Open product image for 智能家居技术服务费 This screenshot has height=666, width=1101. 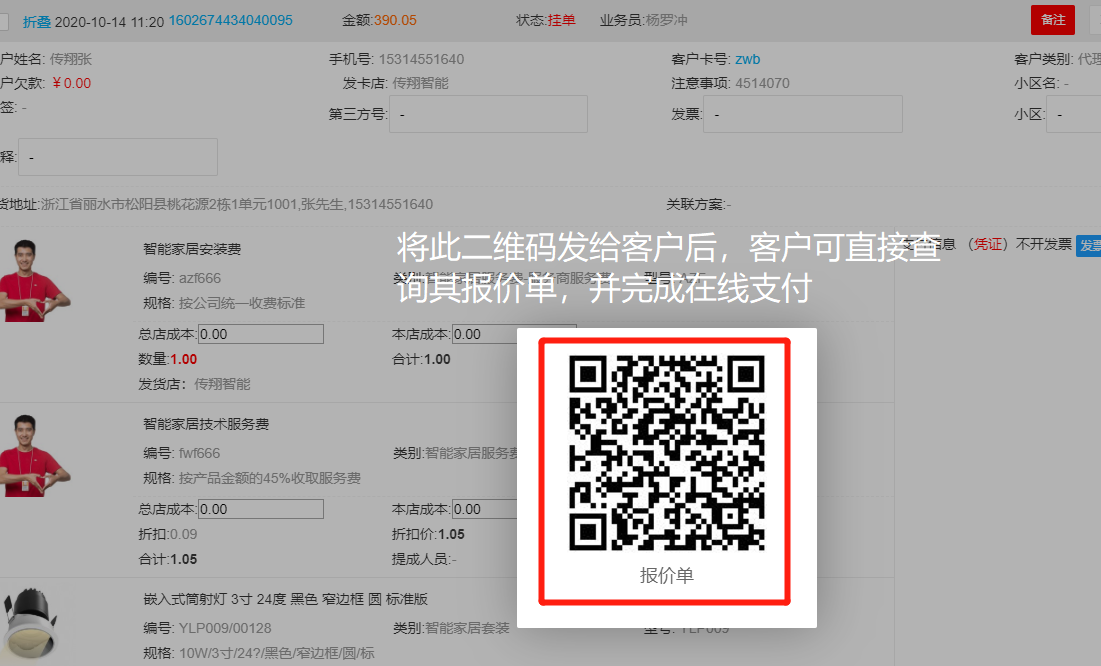tap(34, 455)
